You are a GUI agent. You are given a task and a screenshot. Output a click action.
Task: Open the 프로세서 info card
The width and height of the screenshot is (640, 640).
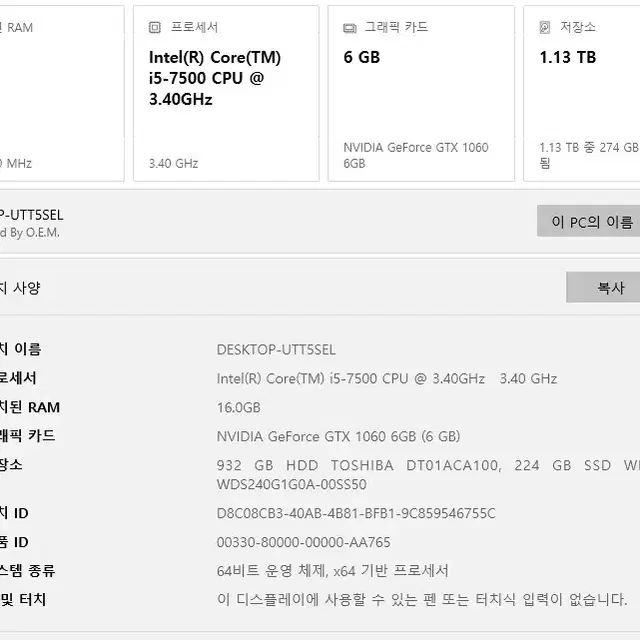click(x=226, y=93)
